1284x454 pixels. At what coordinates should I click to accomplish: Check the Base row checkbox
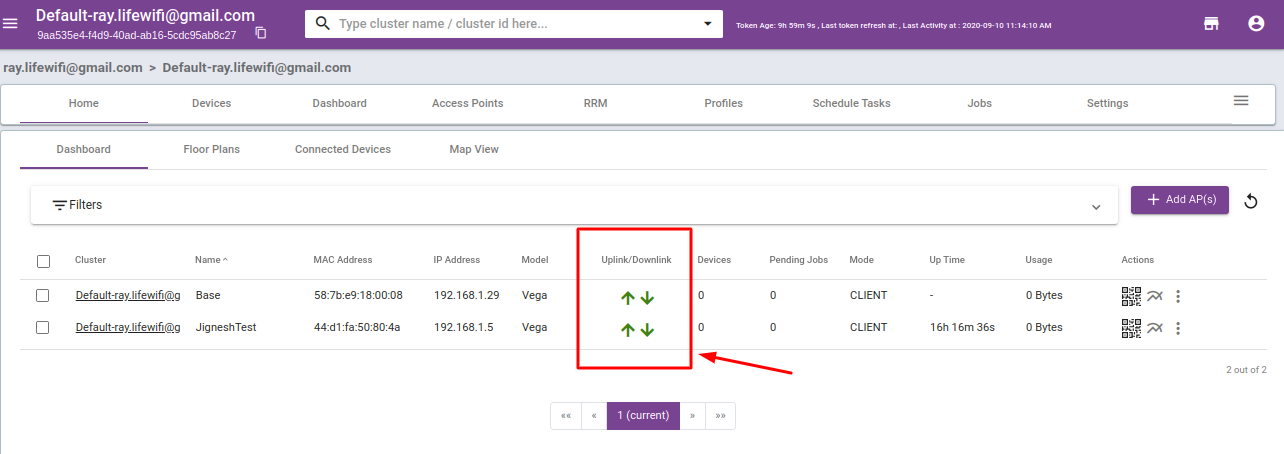pos(43,296)
